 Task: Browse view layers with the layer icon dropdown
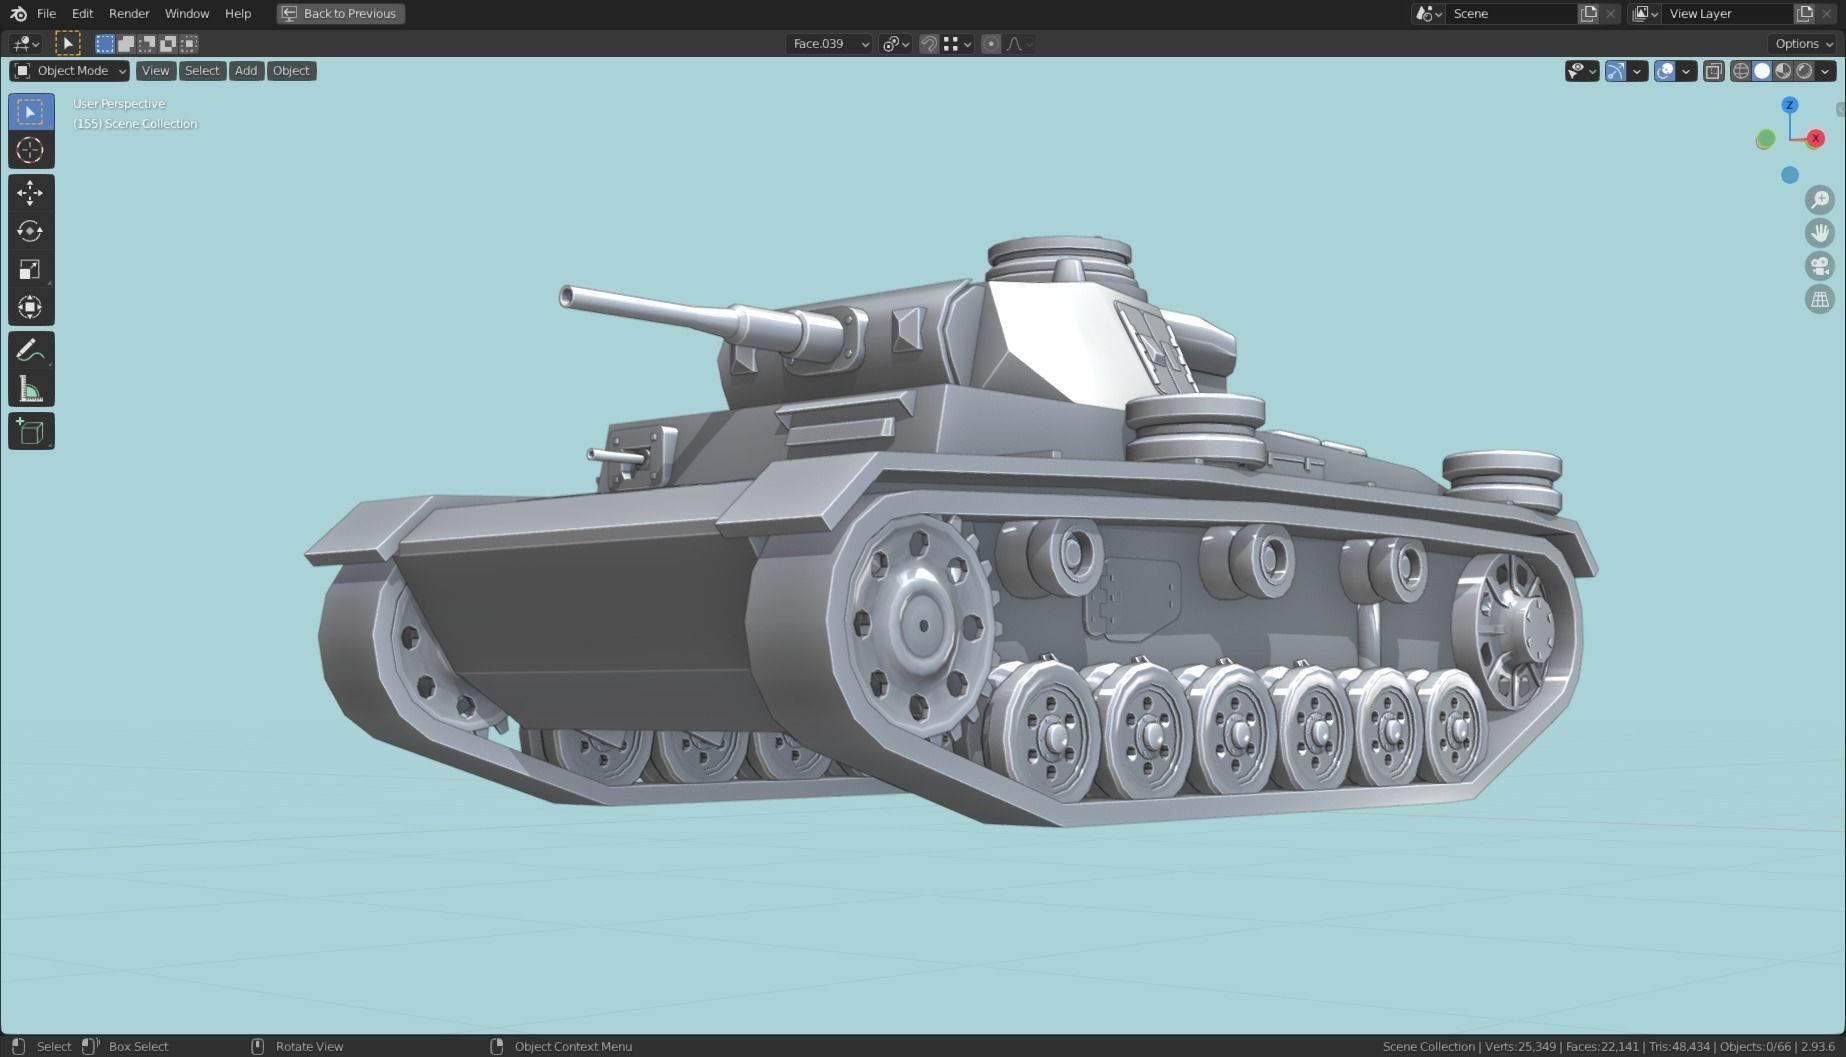coord(1645,13)
